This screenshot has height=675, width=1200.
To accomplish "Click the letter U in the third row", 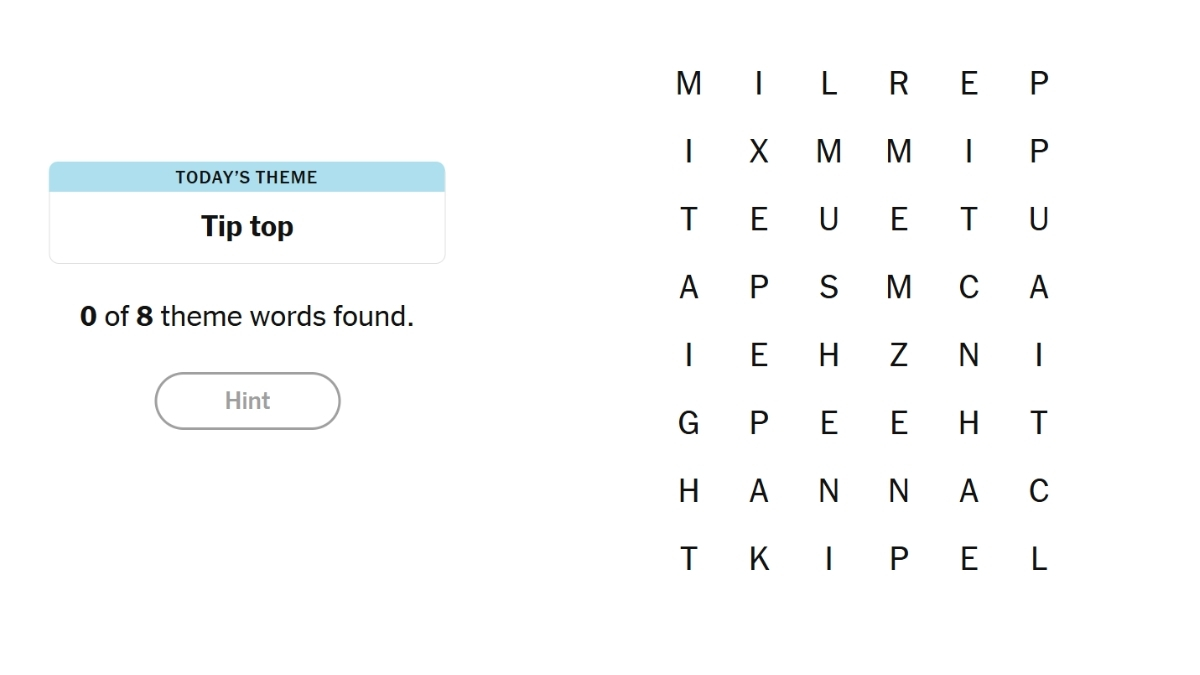I will 828,219.
